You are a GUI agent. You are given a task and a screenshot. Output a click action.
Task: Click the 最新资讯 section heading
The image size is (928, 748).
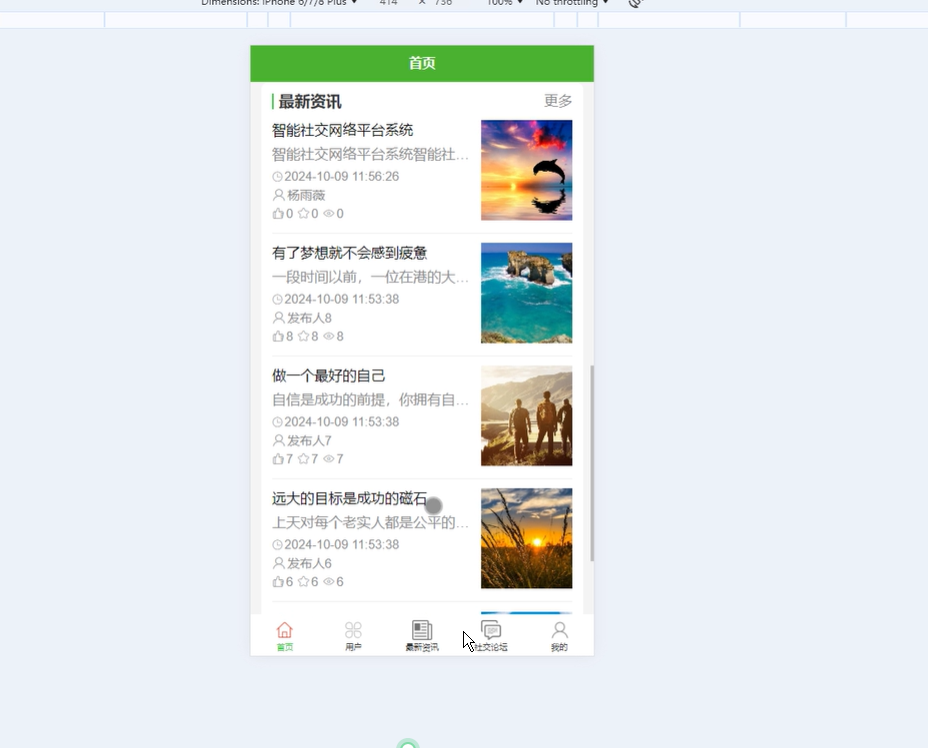[310, 102]
